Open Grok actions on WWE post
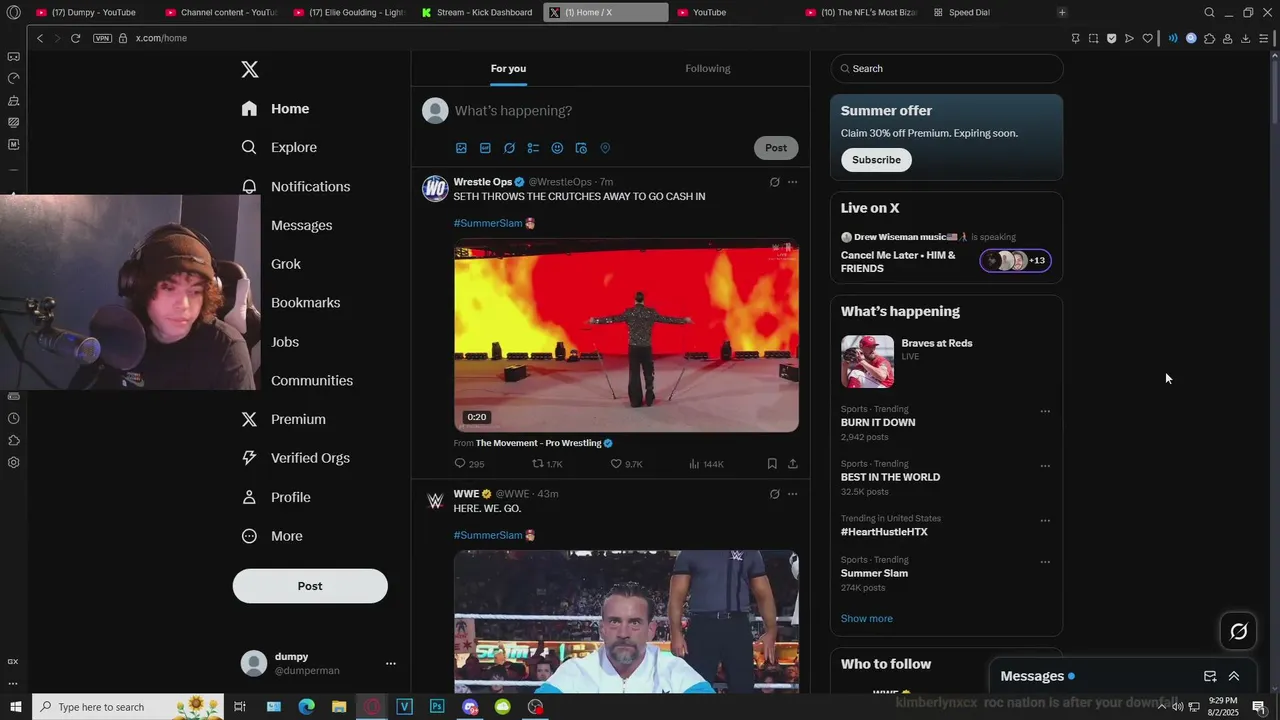Viewport: 1280px width, 720px height. point(774,494)
